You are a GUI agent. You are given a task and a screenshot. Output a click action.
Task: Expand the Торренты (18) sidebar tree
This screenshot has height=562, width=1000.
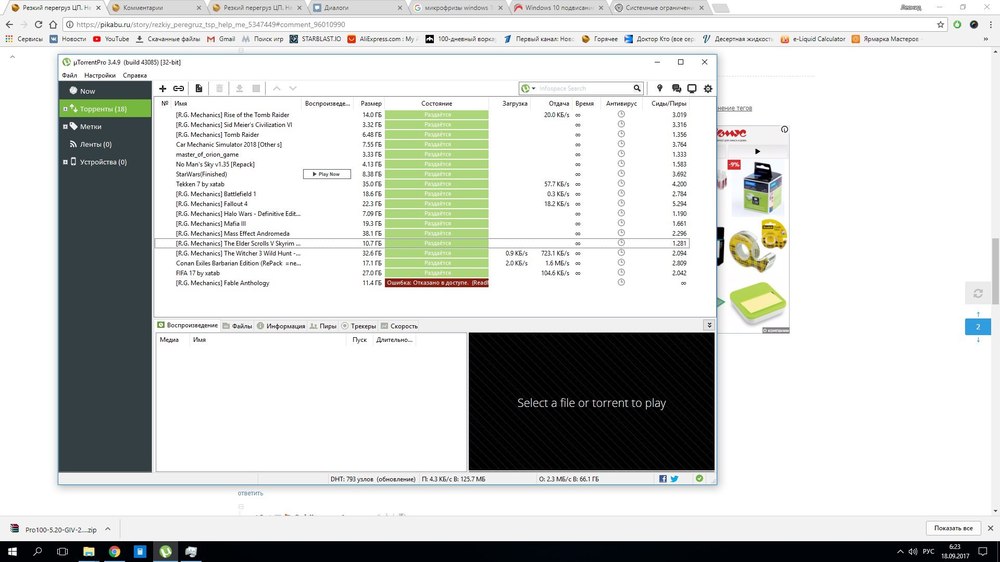[x=65, y=109]
